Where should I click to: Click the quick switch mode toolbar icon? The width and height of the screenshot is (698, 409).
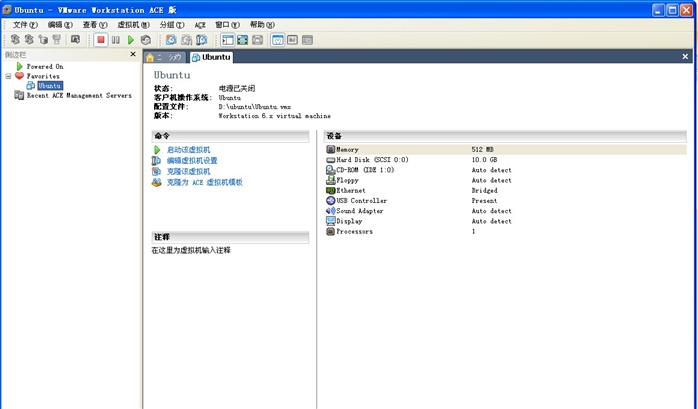[x=257, y=40]
